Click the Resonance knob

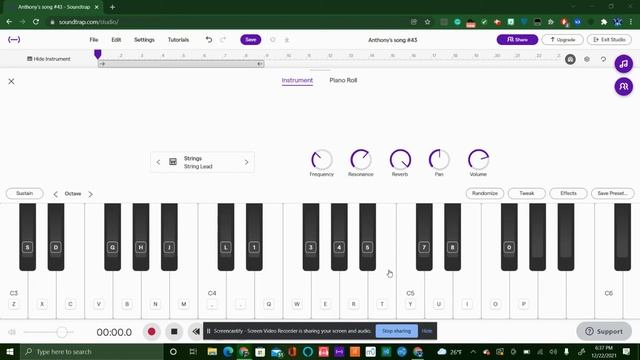361,160
